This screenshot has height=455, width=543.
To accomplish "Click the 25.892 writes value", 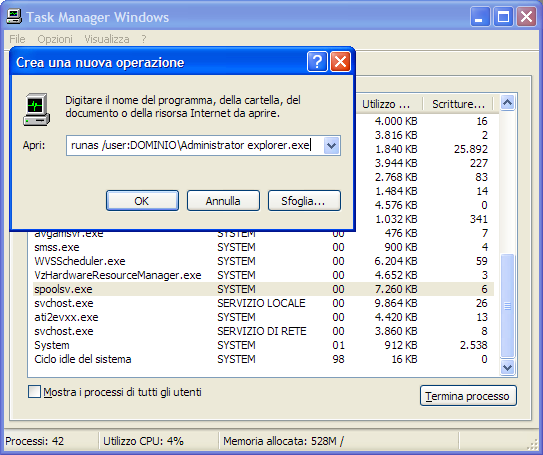I will [x=471, y=149].
